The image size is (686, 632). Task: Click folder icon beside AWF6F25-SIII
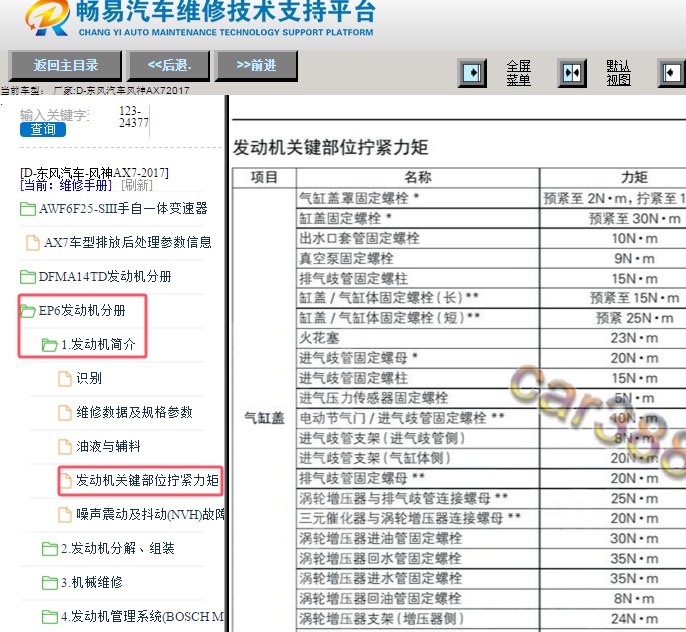tap(28, 209)
